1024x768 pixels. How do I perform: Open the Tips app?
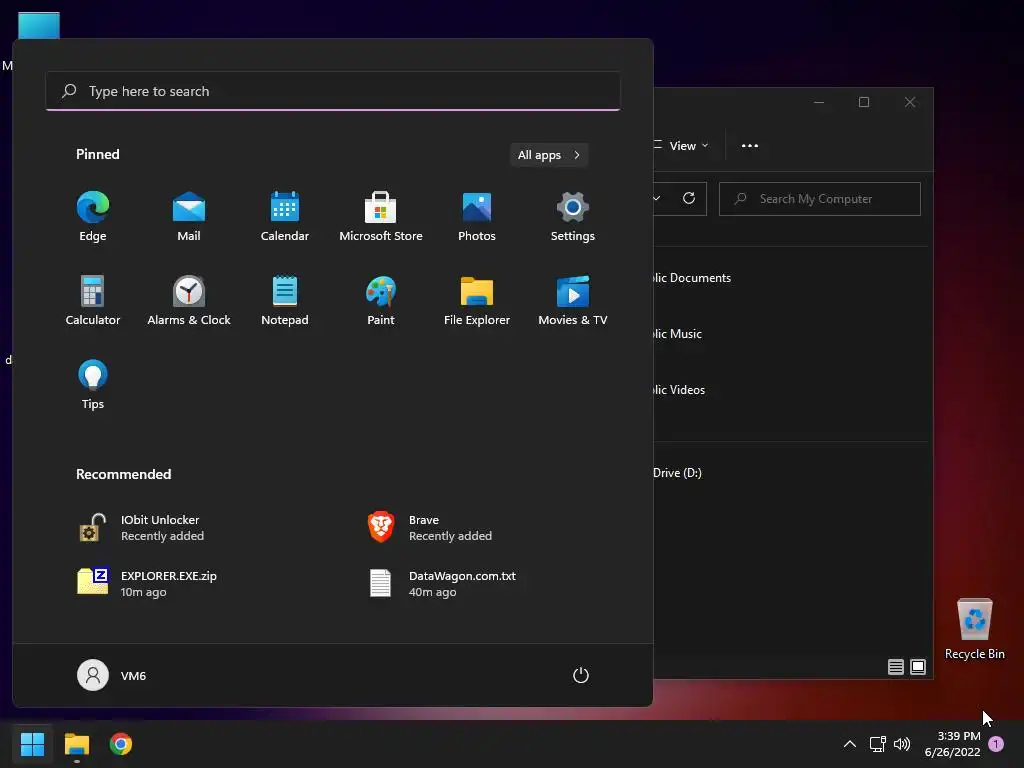[93, 385]
